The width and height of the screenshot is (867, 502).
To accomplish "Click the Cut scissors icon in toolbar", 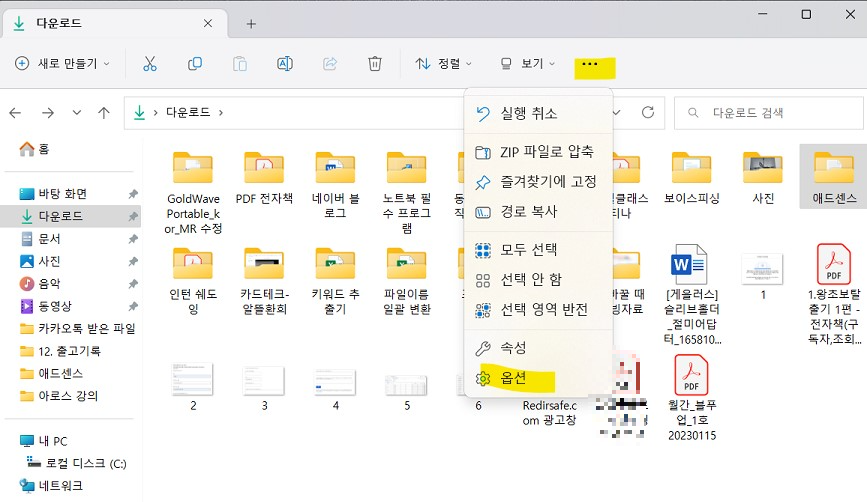I will [150, 64].
